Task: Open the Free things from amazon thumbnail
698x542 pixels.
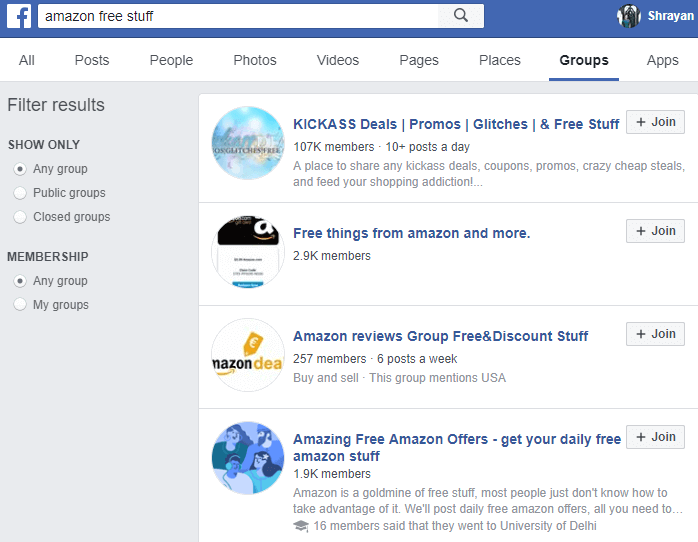Action: tap(248, 252)
